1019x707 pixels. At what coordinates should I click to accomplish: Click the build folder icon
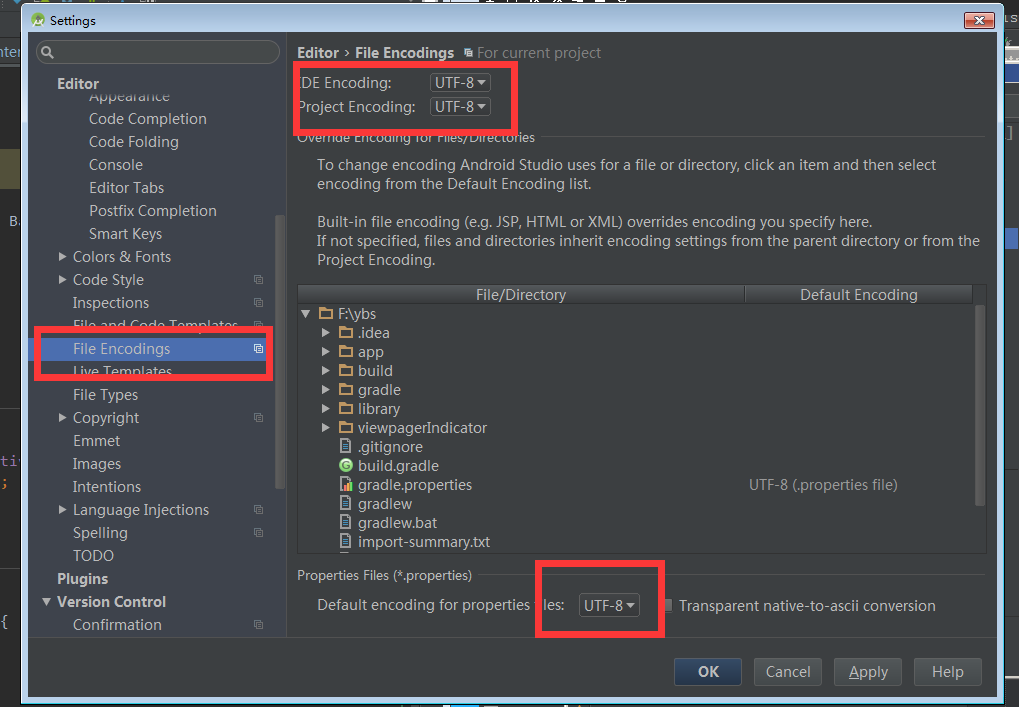tap(346, 370)
